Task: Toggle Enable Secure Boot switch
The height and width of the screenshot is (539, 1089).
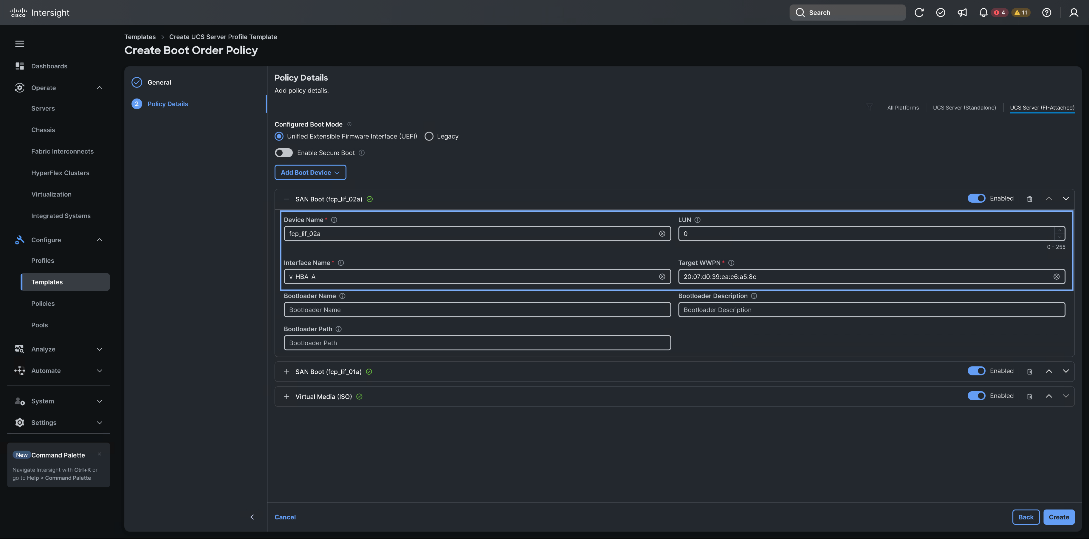Action: (283, 153)
